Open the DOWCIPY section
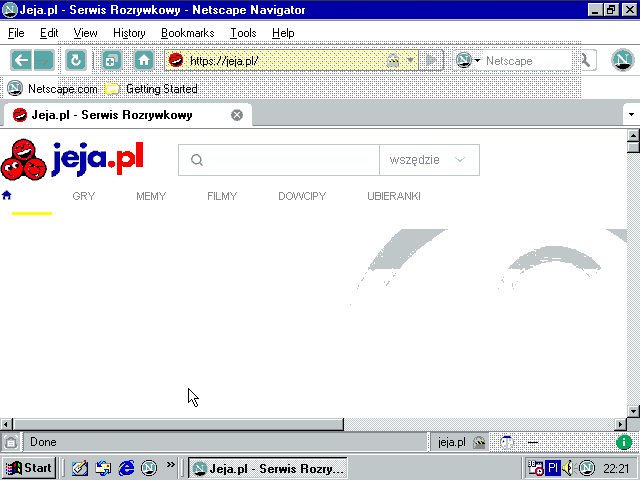This screenshot has height=480, width=640. [302, 196]
